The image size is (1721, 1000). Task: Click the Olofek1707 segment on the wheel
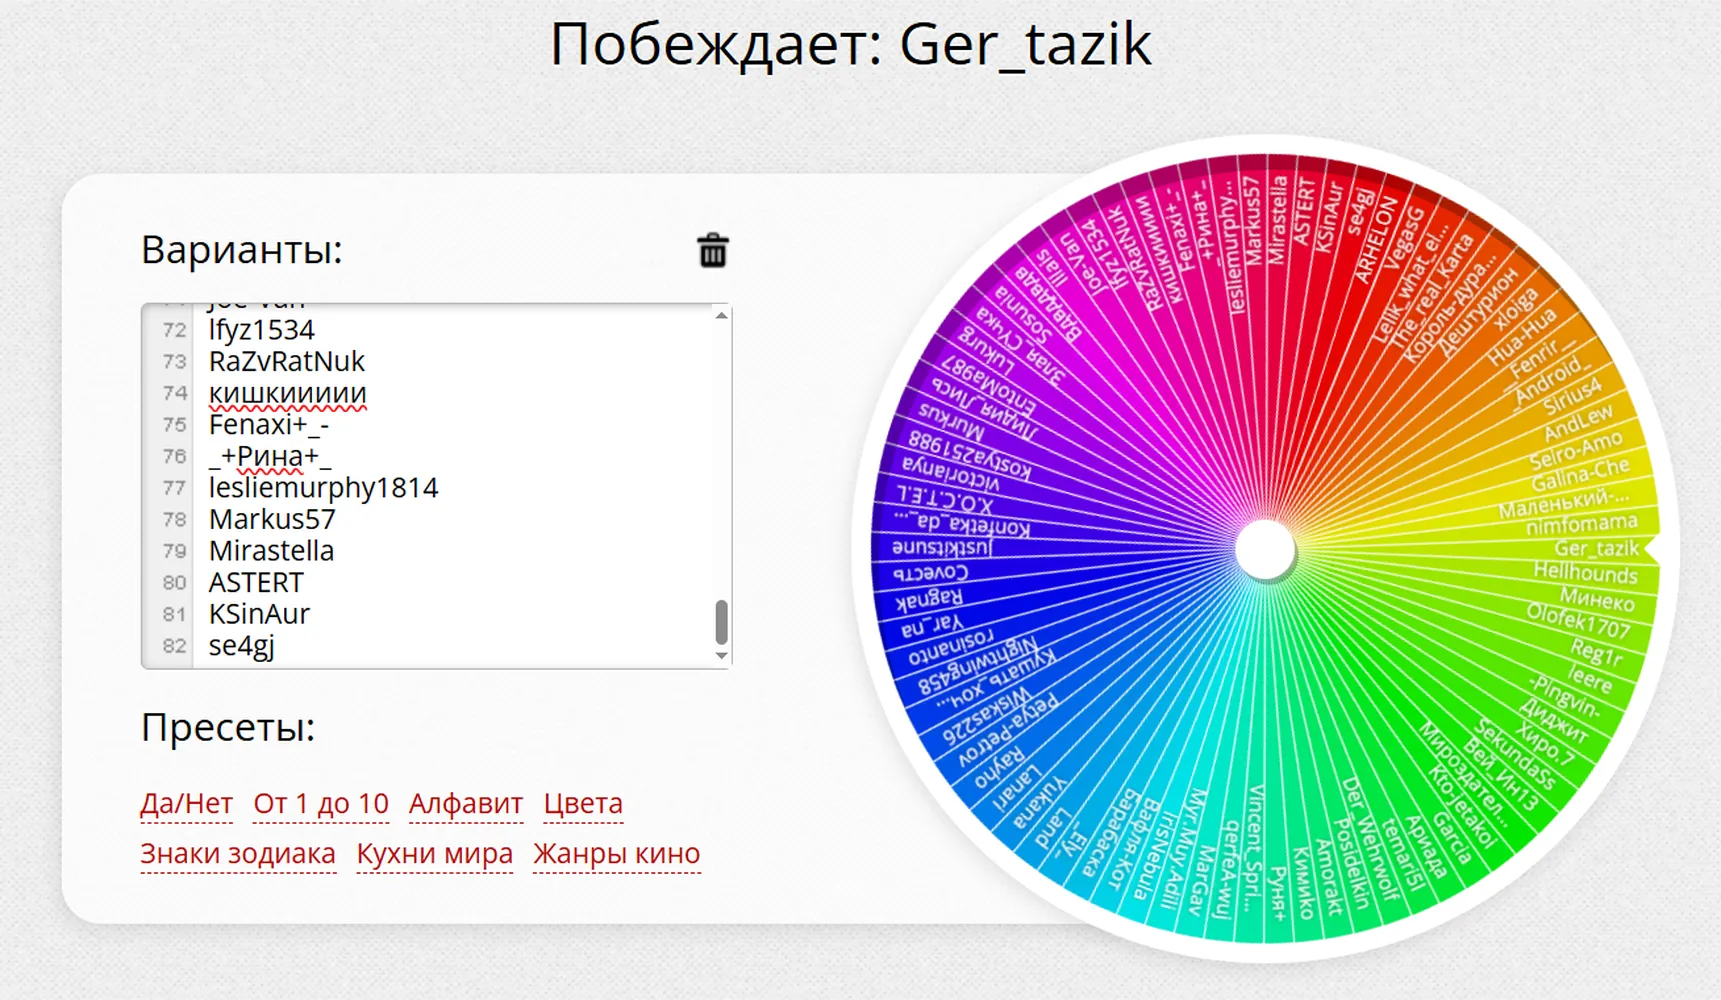[1578, 621]
